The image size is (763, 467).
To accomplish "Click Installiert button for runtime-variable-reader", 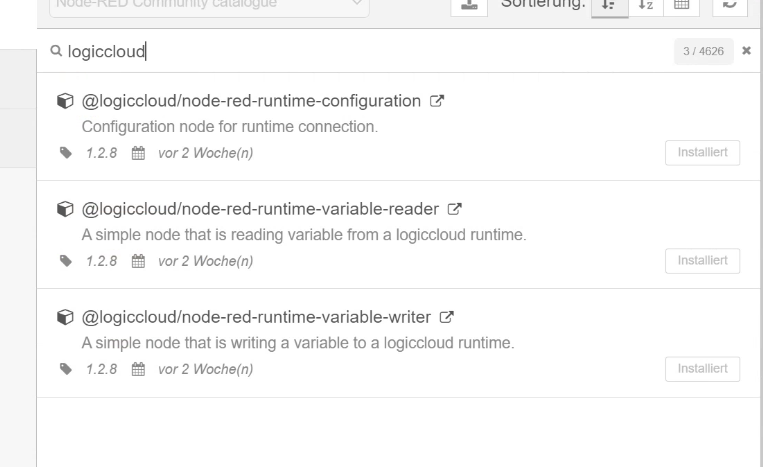I will [702, 261].
